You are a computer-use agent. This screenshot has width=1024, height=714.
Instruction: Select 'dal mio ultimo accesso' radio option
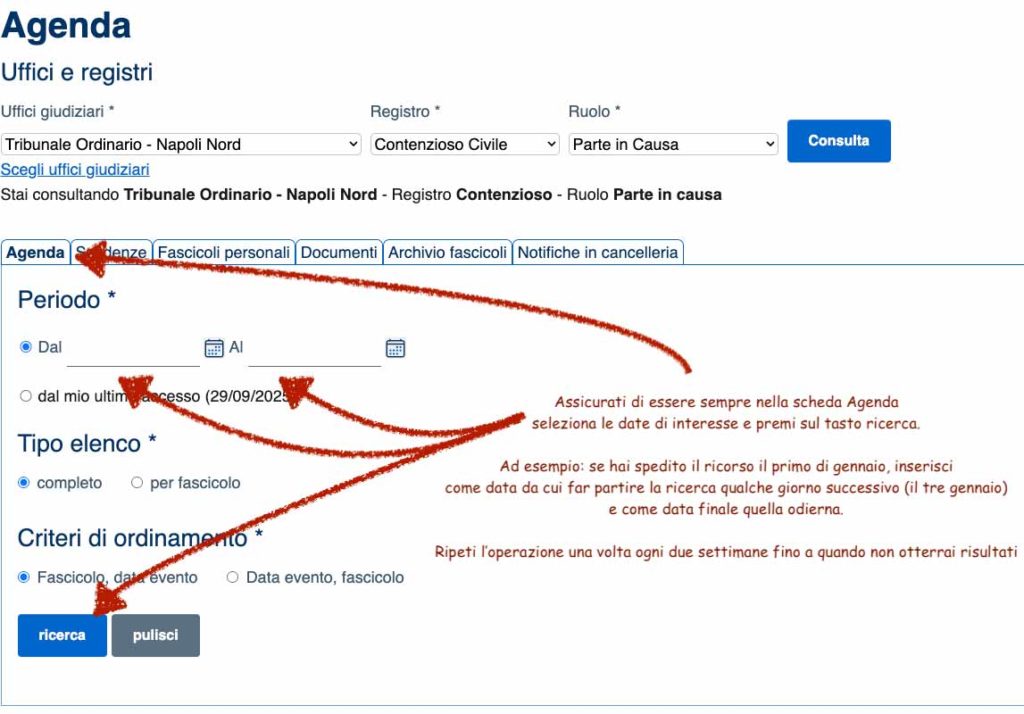[x=26, y=396]
